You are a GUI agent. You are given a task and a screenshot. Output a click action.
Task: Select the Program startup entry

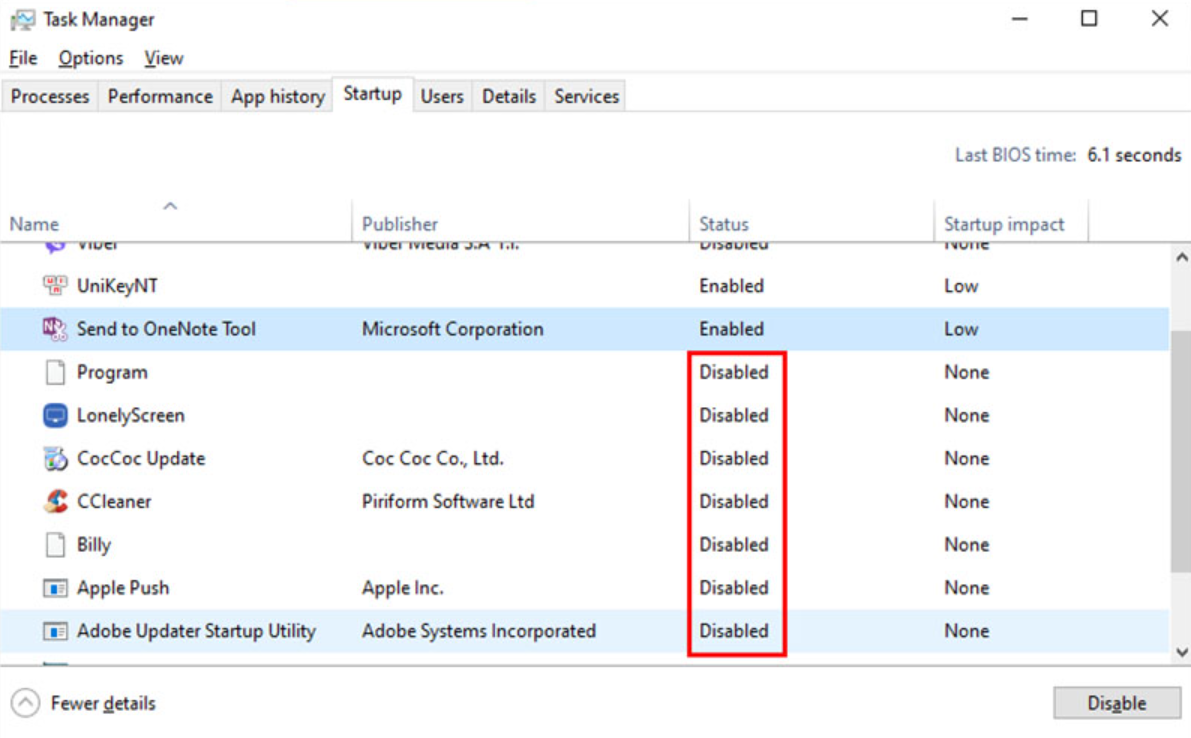pos(112,372)
